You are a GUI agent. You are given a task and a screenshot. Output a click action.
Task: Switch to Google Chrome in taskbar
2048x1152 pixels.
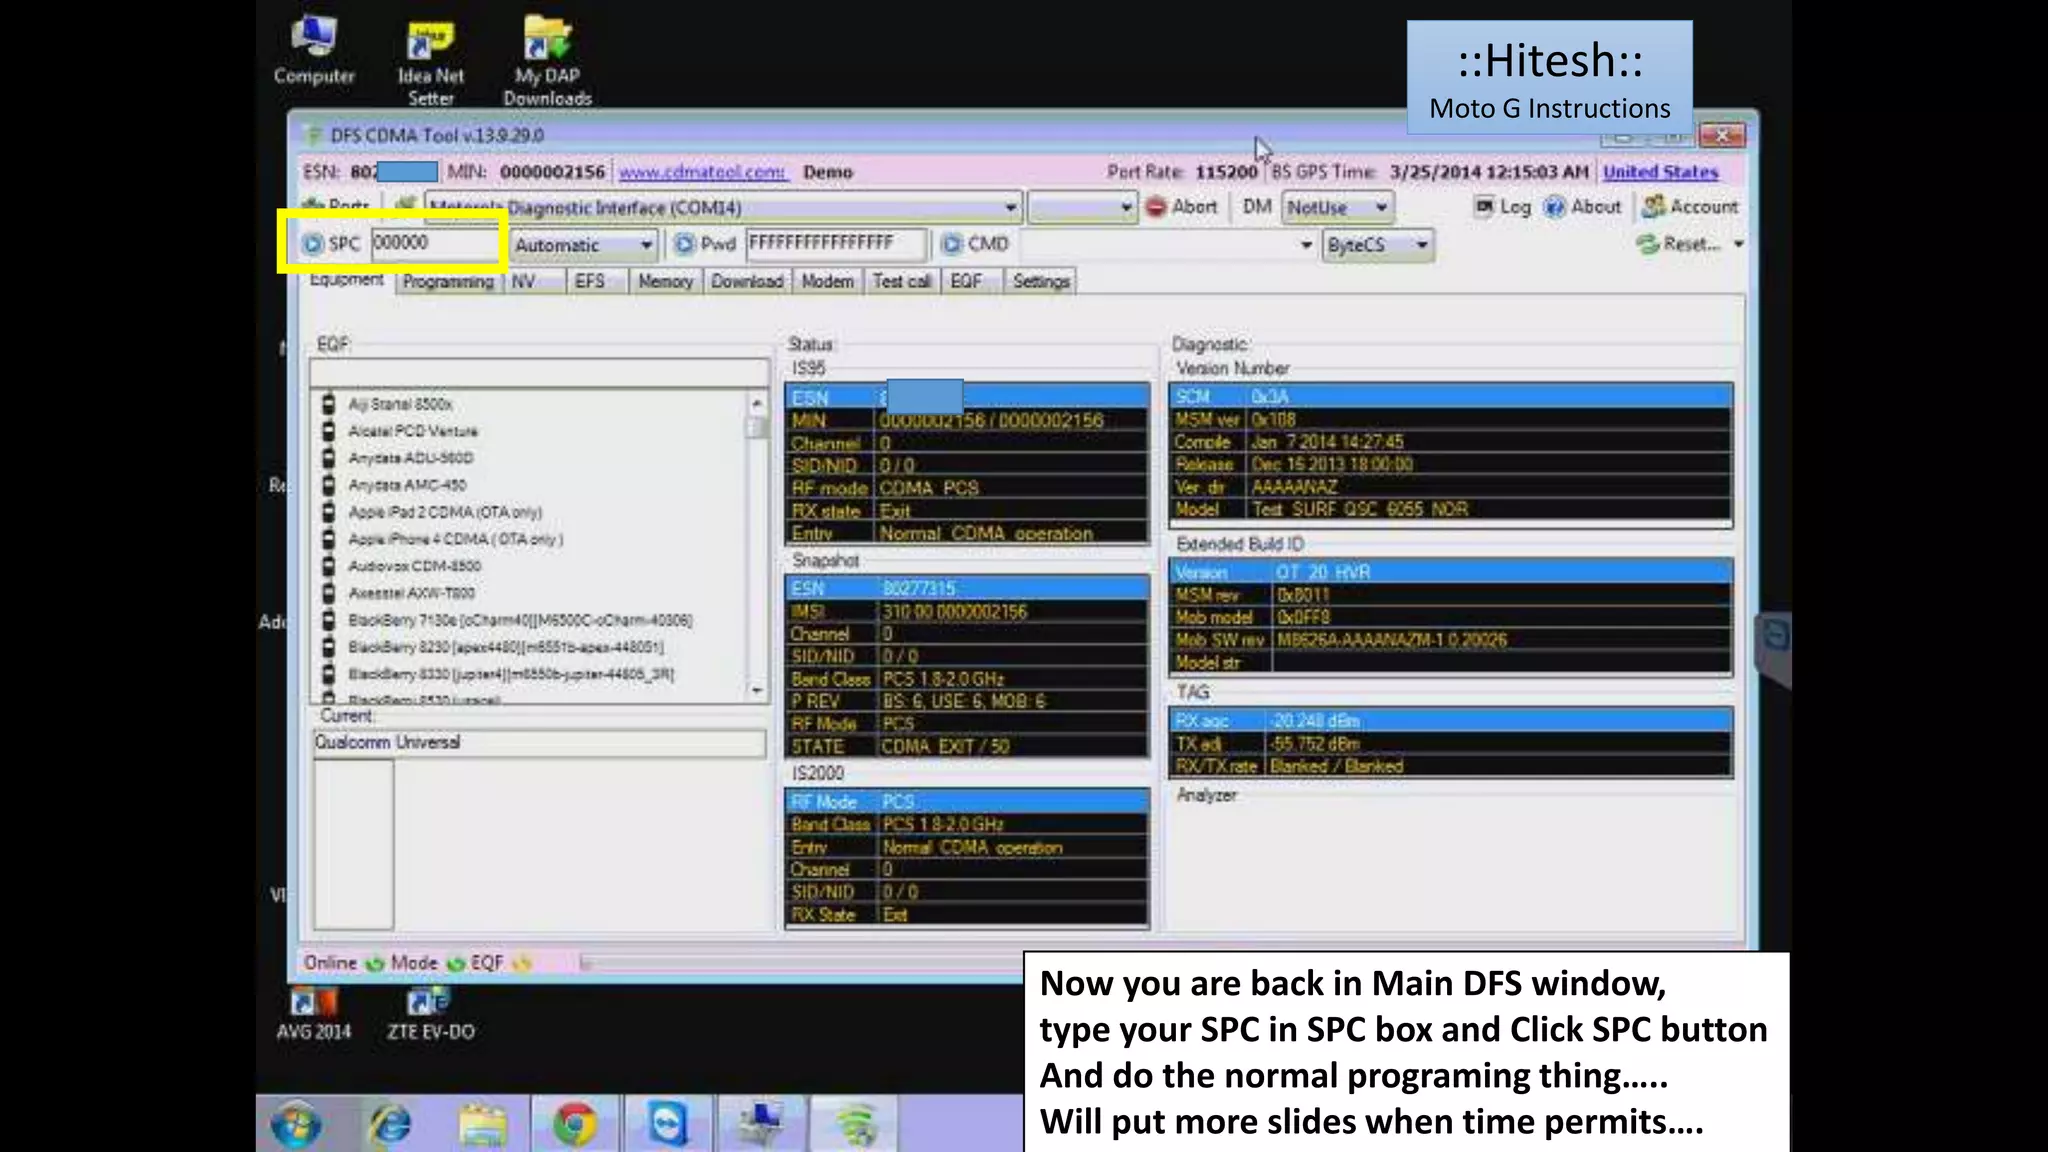tap(575, 1124)
